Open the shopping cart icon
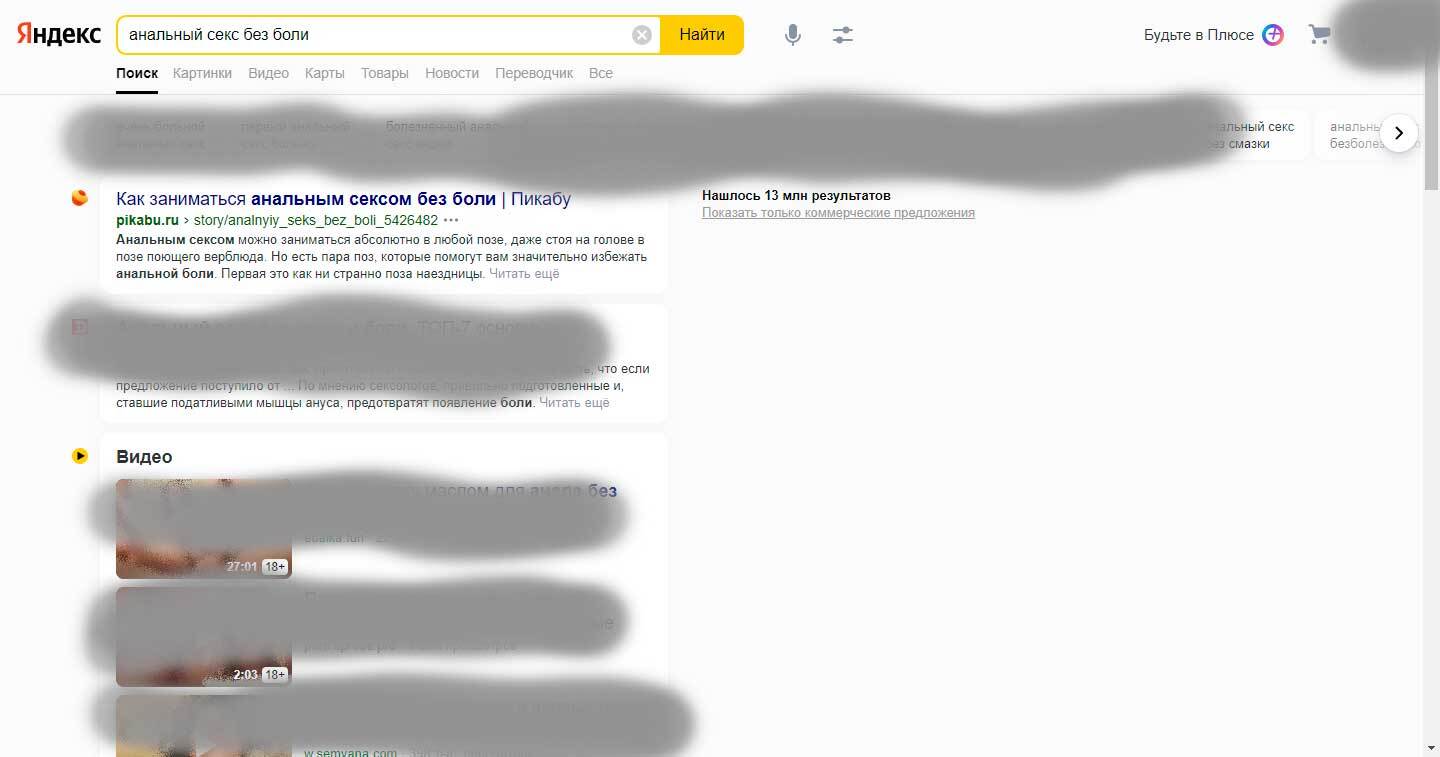This screenshot has height=757, width=1440. [1320, 35]
